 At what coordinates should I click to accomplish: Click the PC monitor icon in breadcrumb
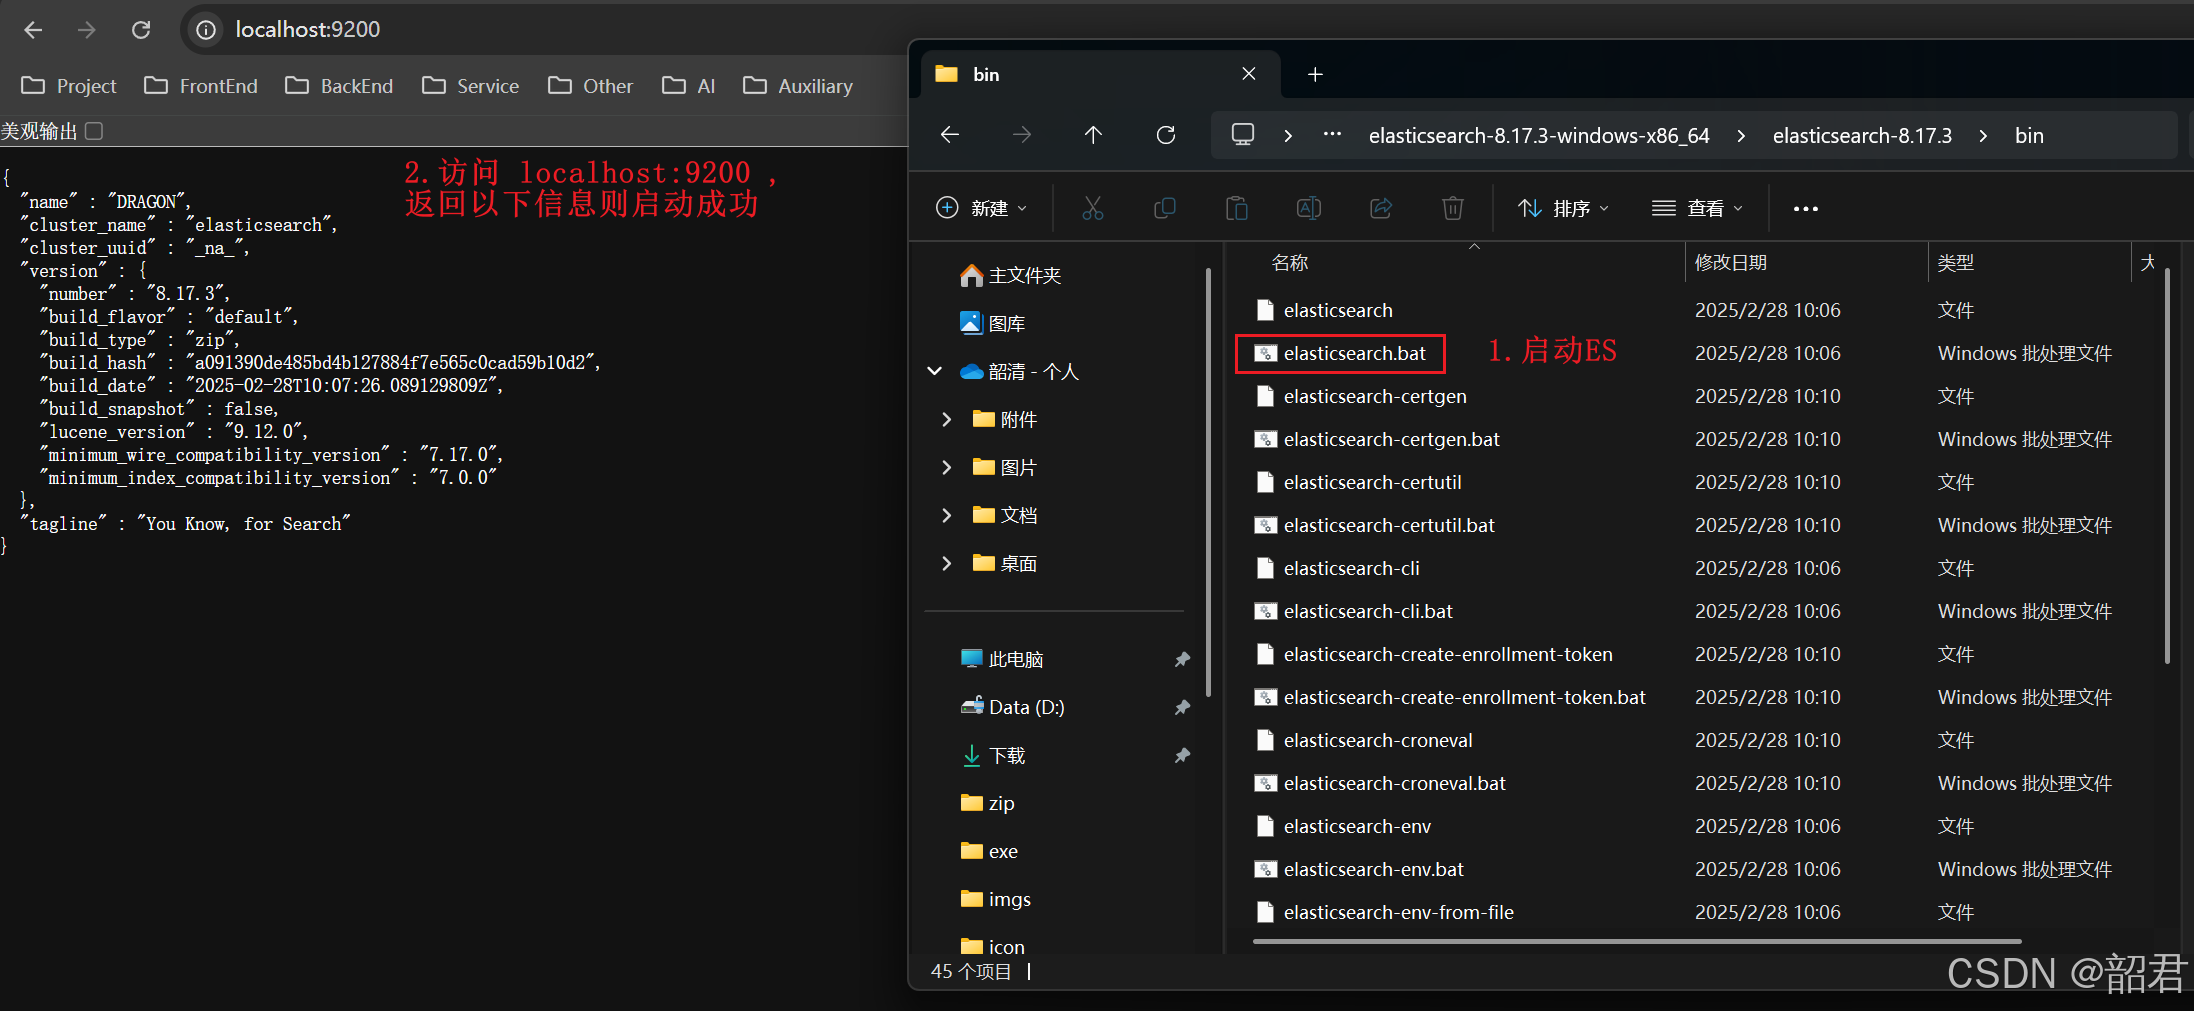click(1243, 135)
